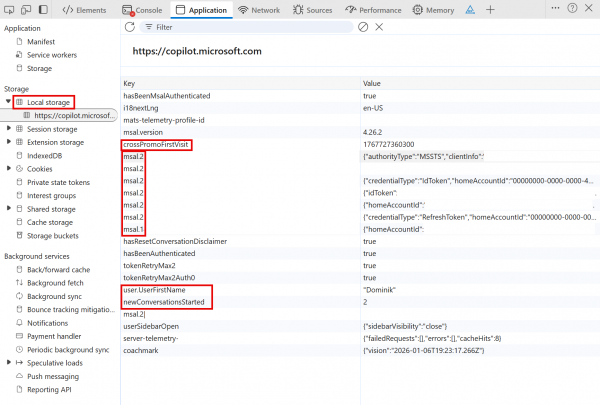600x405 pixels.
Task: Expand the Session storage tree node
Action: [x=9, y=128]
